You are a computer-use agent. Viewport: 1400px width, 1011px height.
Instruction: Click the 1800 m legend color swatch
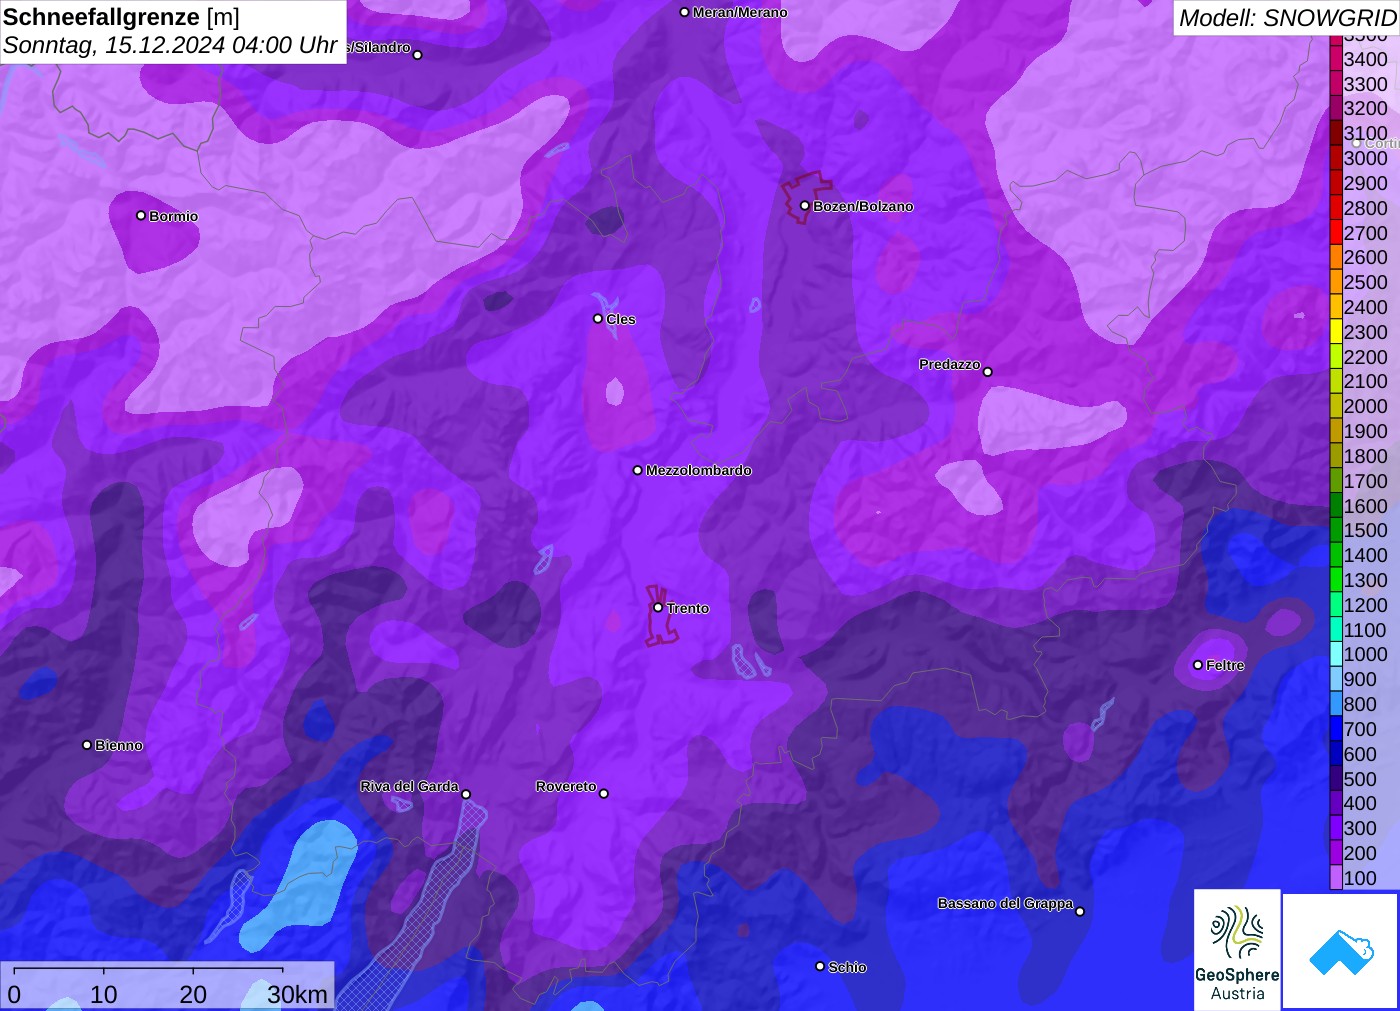(1336, 456)
